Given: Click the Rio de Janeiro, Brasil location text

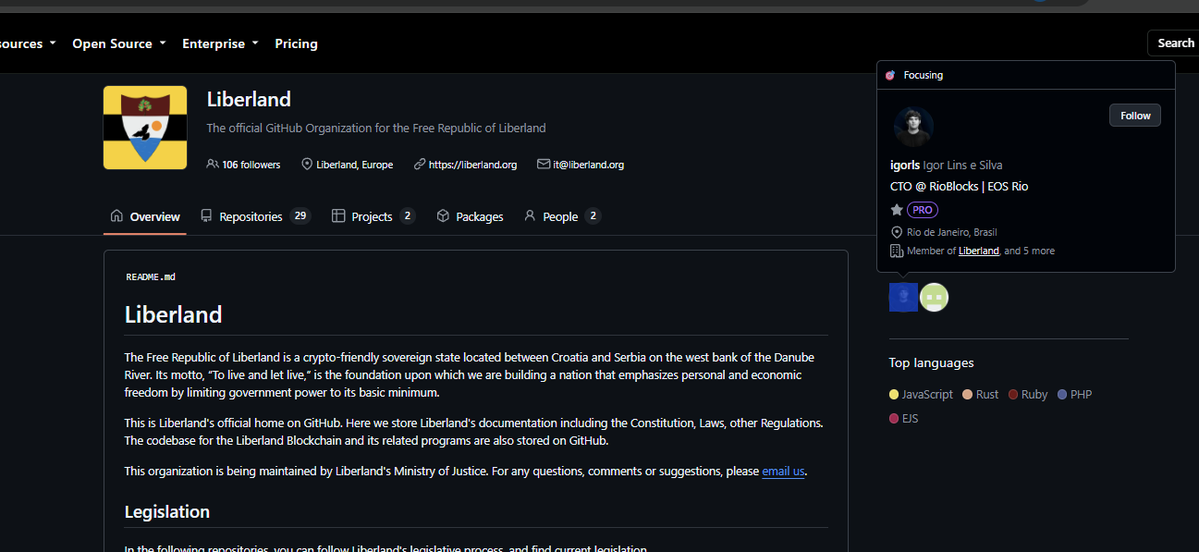Looking at the screenshot, I should [952, 232].
